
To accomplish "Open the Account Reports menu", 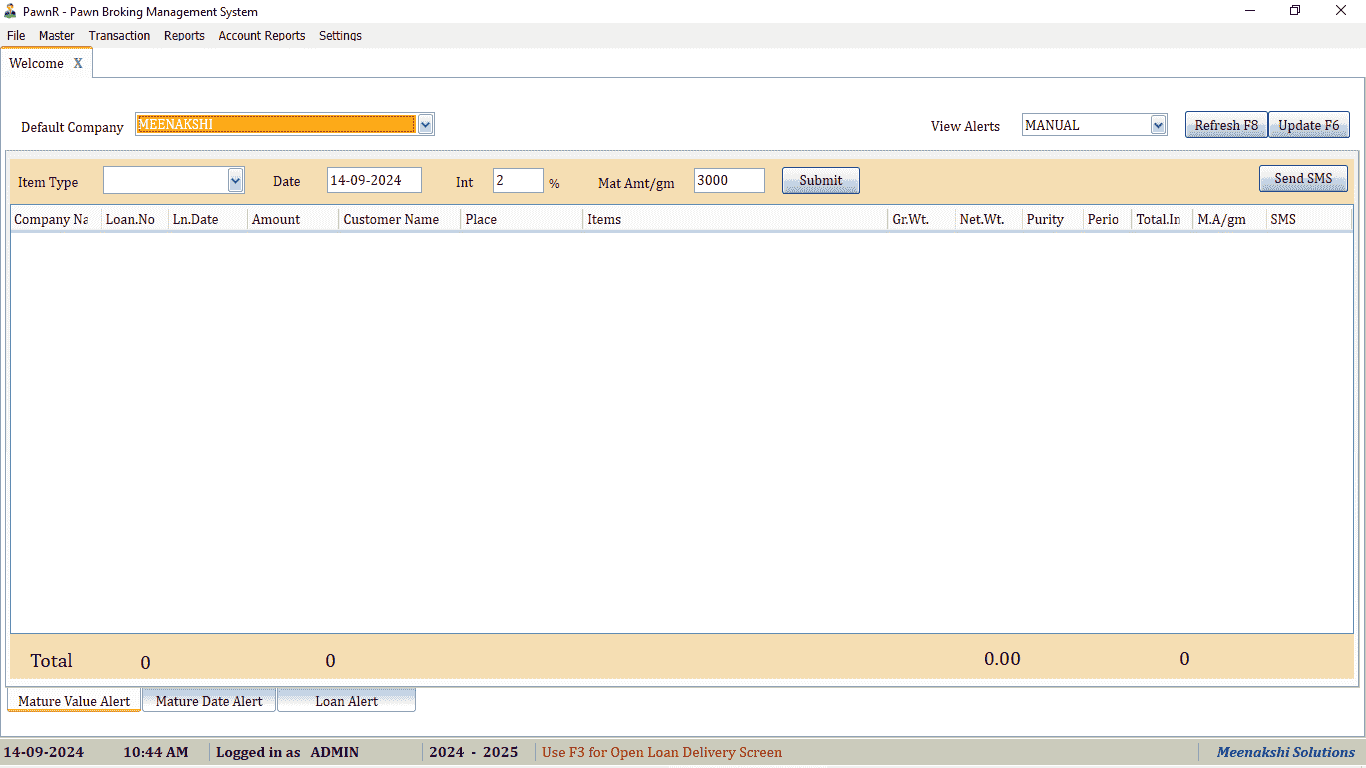I will tap(261, 35).
